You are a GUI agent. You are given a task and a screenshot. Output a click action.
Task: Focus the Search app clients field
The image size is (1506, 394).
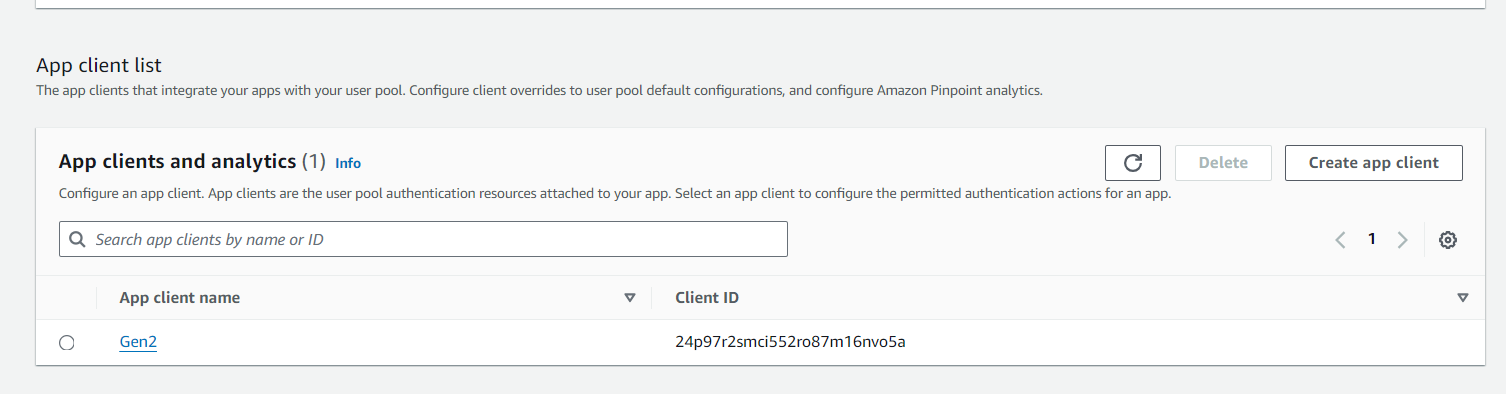[423, 239]
